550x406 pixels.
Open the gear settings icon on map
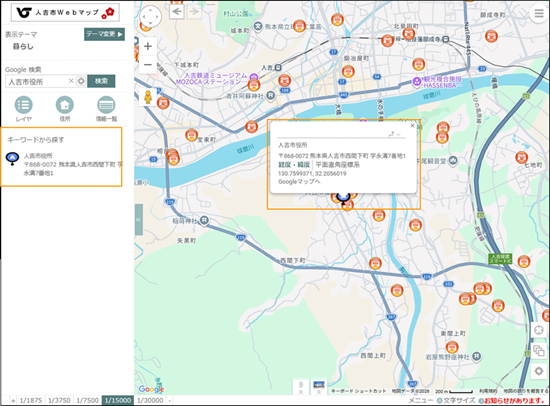point(539,371)
